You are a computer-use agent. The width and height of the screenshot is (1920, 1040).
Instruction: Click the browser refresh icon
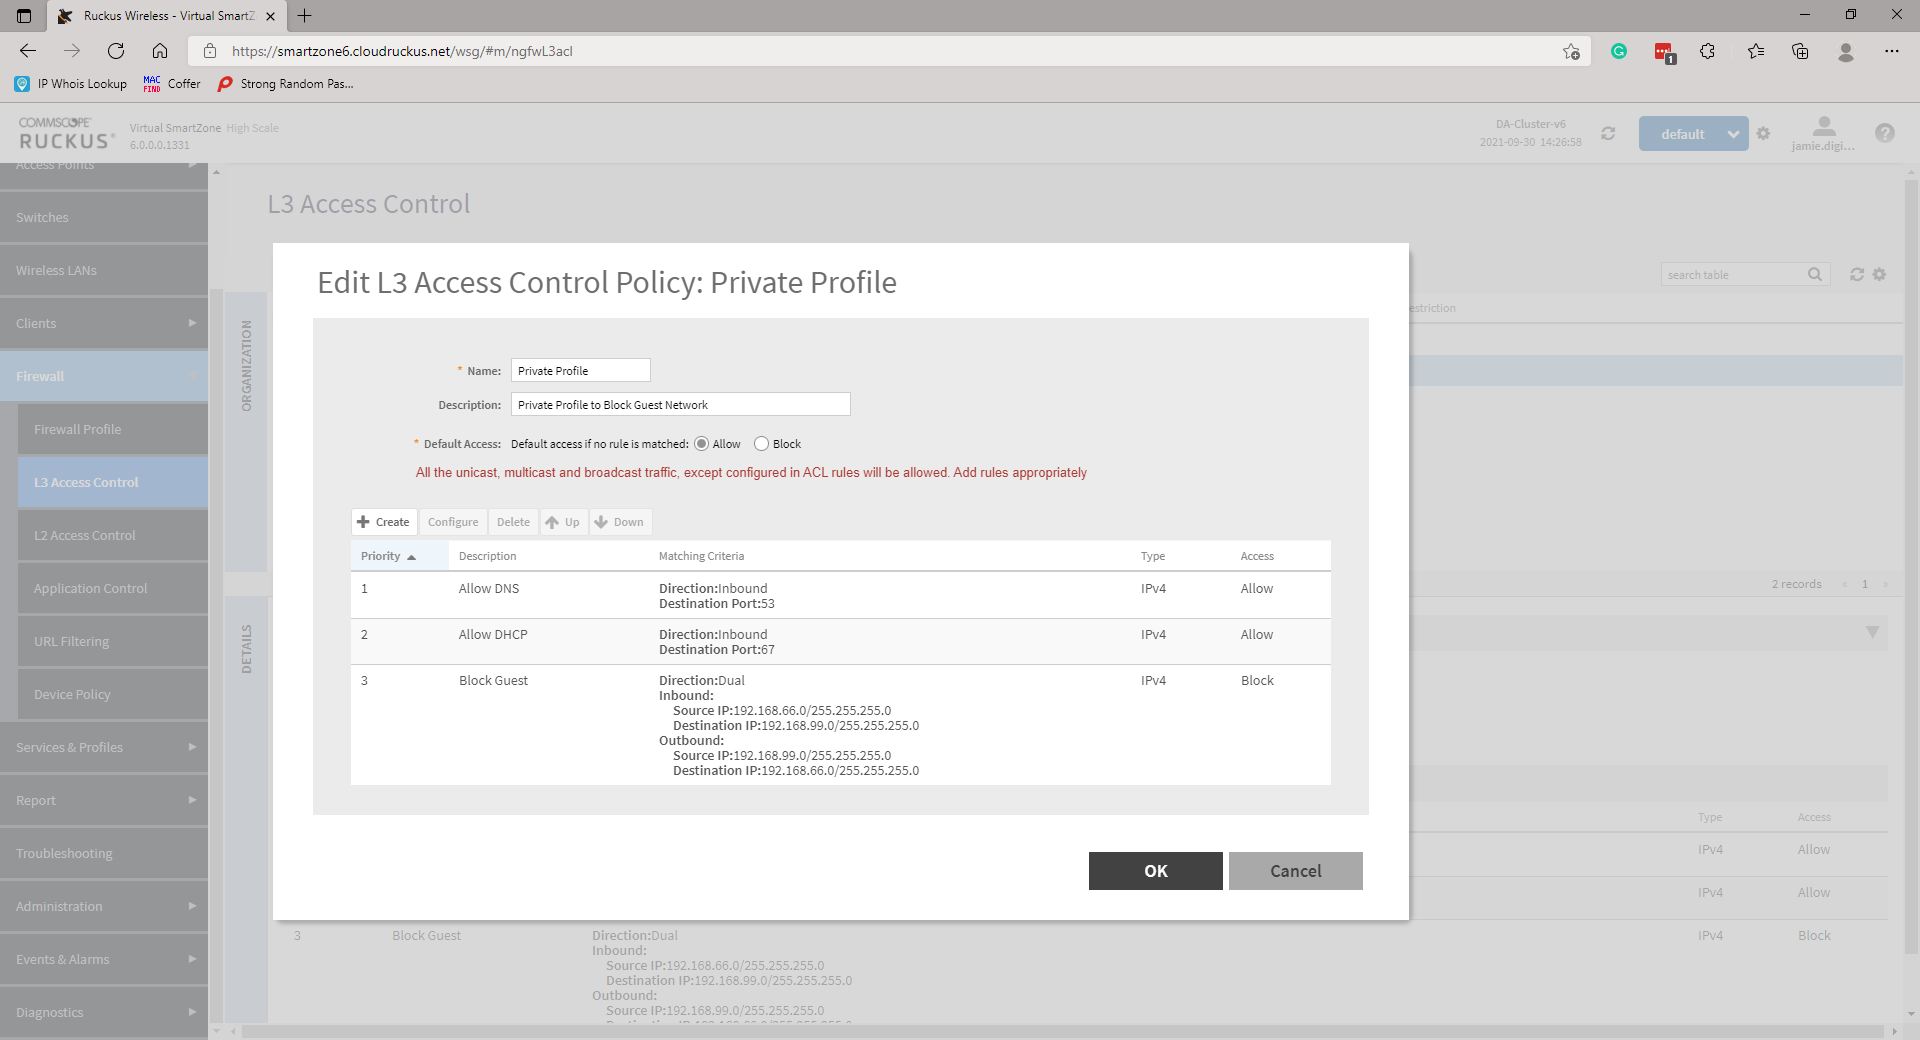116,51
